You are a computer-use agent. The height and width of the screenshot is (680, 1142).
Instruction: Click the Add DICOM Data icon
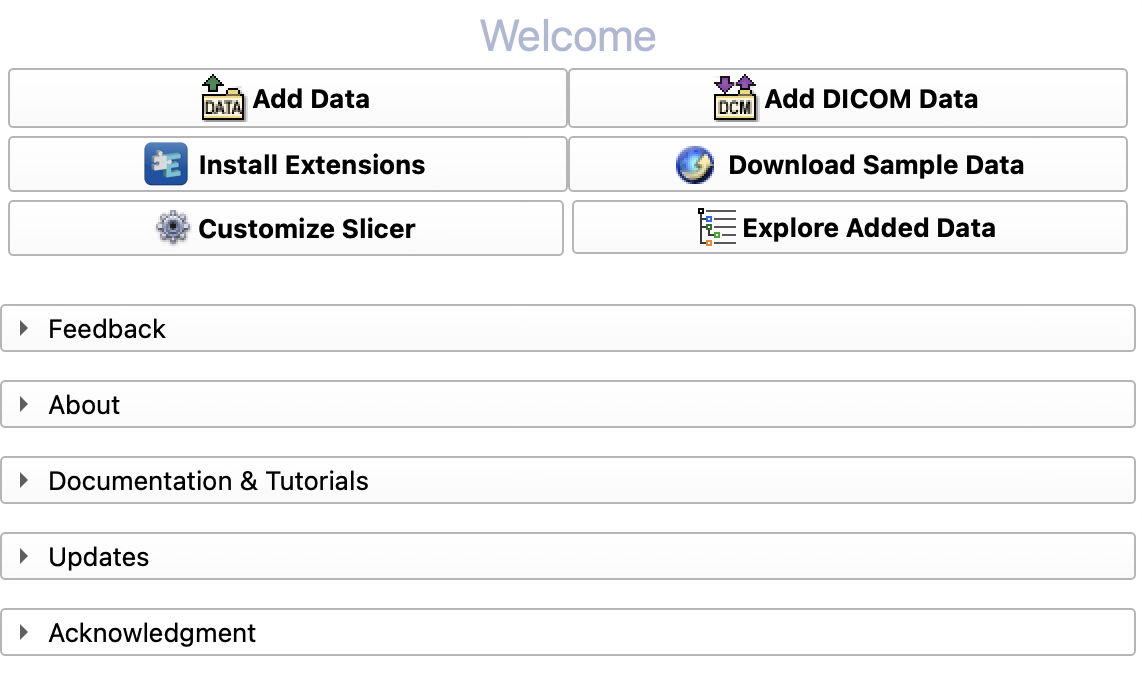[x=736, y=97]
